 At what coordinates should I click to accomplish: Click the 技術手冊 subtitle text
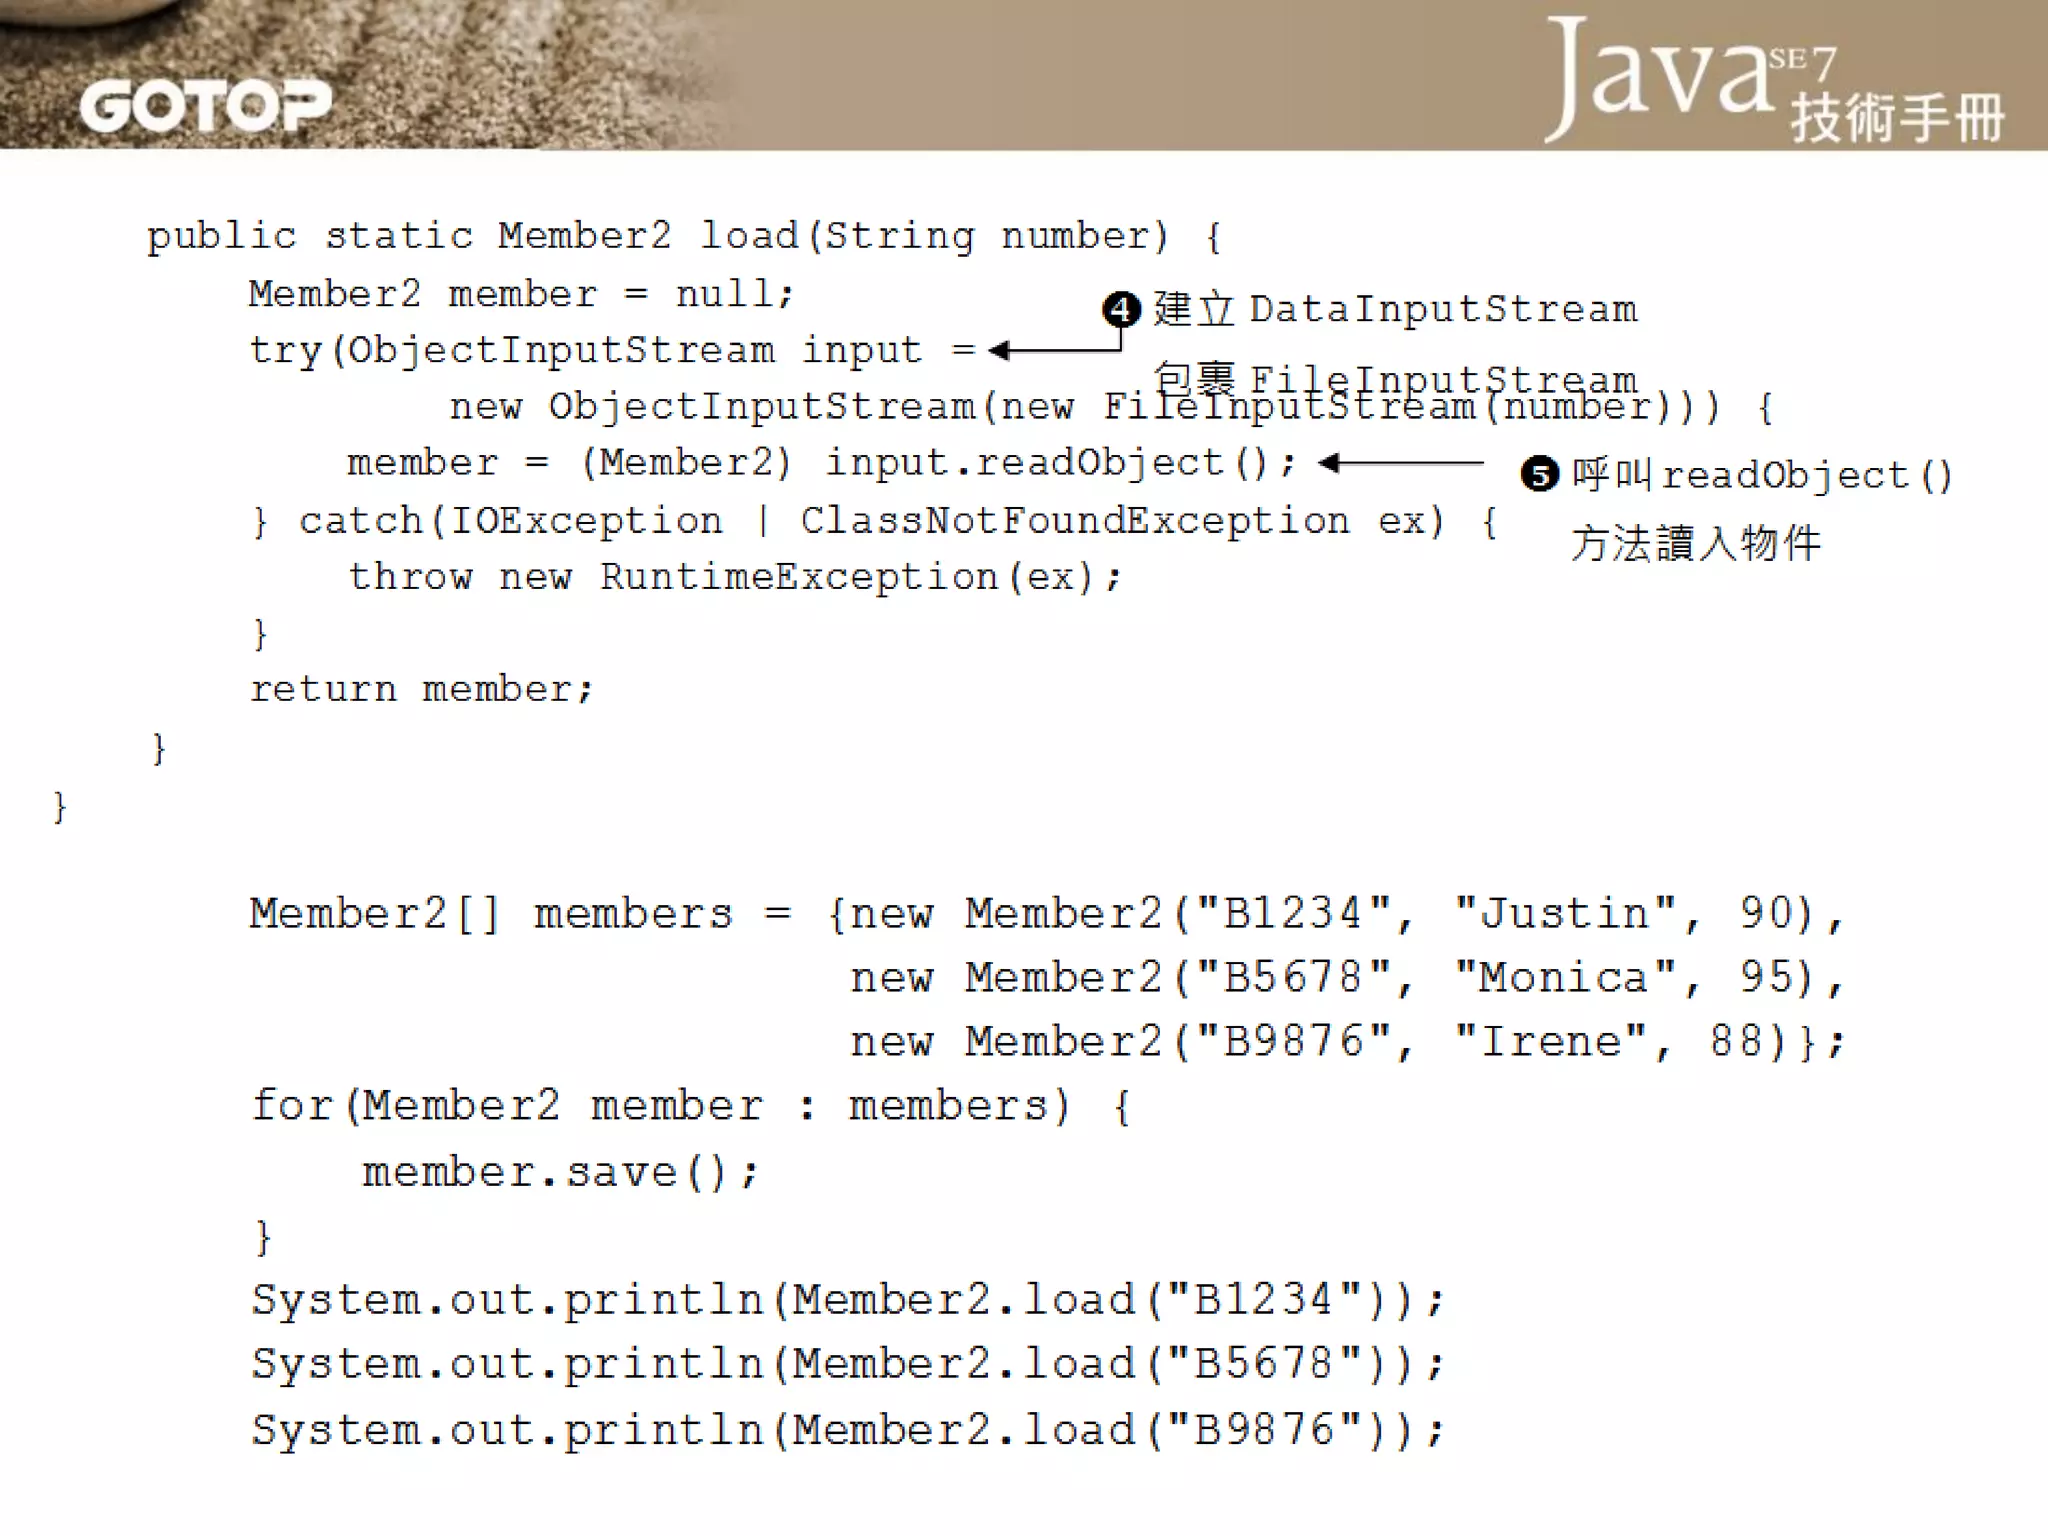1897,118
